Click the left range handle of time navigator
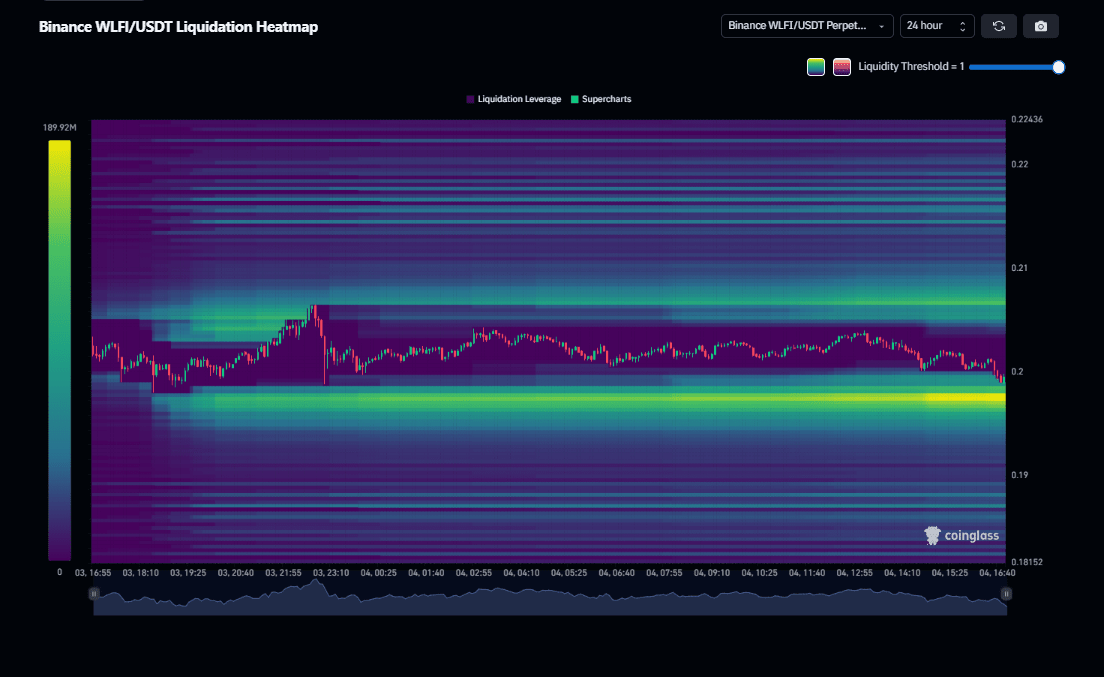1104x677 pixels. tap(94, 593)
